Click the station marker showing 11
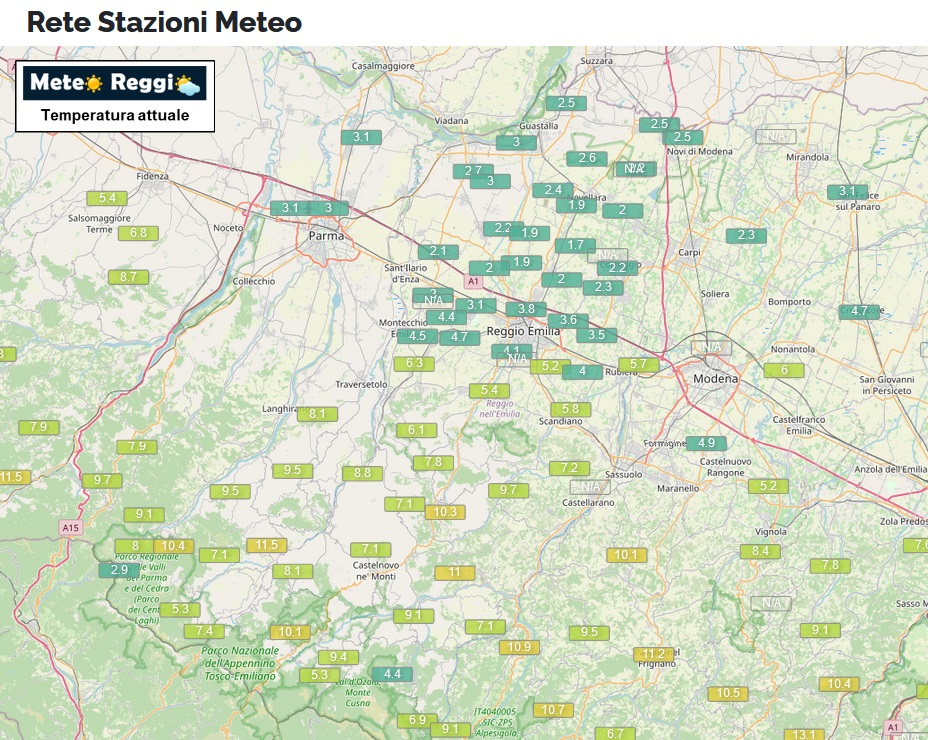The height and width of the screenshot is (740, 928). [455, 572]
